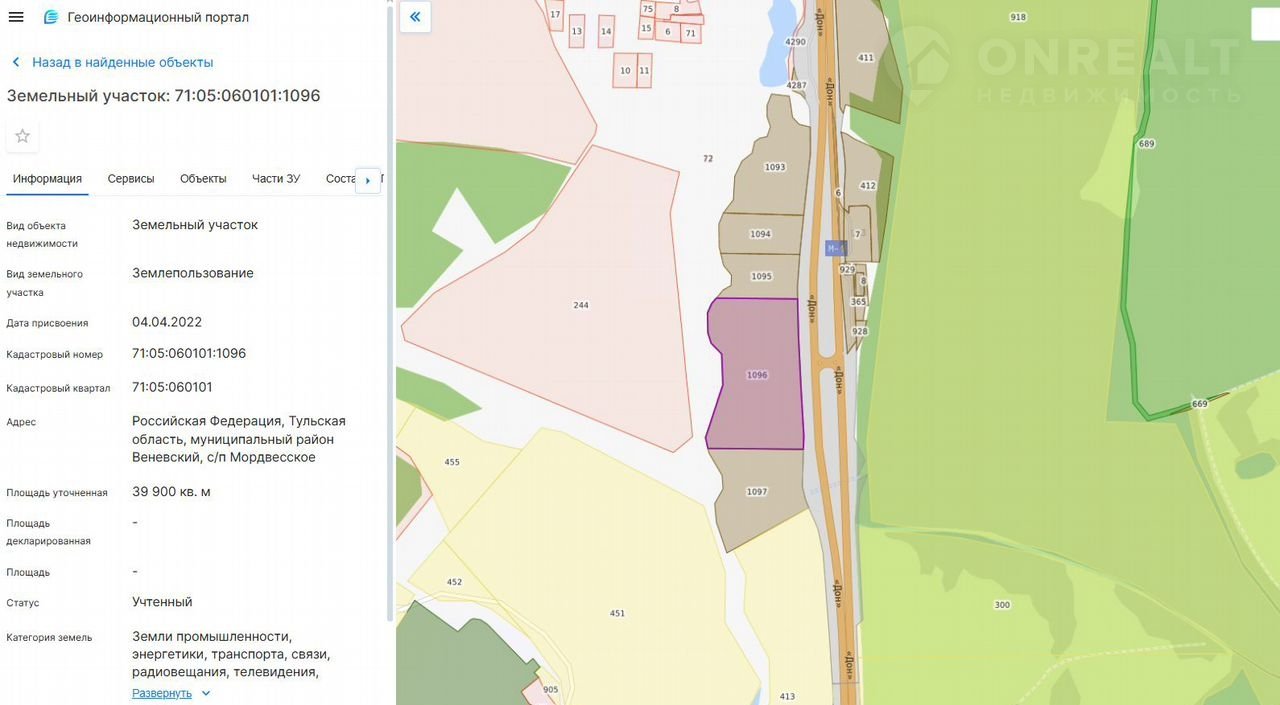Click the M-4 highway shield marker

click(x=835, y=248)
